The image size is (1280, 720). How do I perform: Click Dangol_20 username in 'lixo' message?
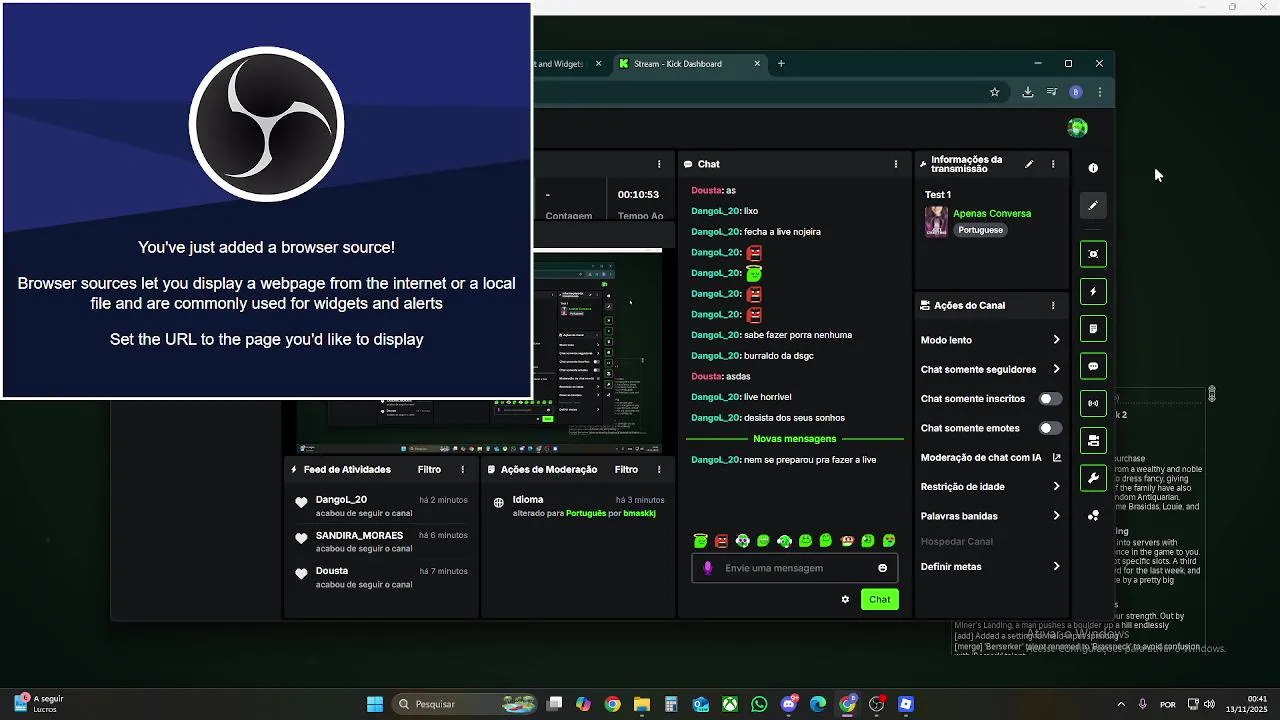tap(715, 211)
